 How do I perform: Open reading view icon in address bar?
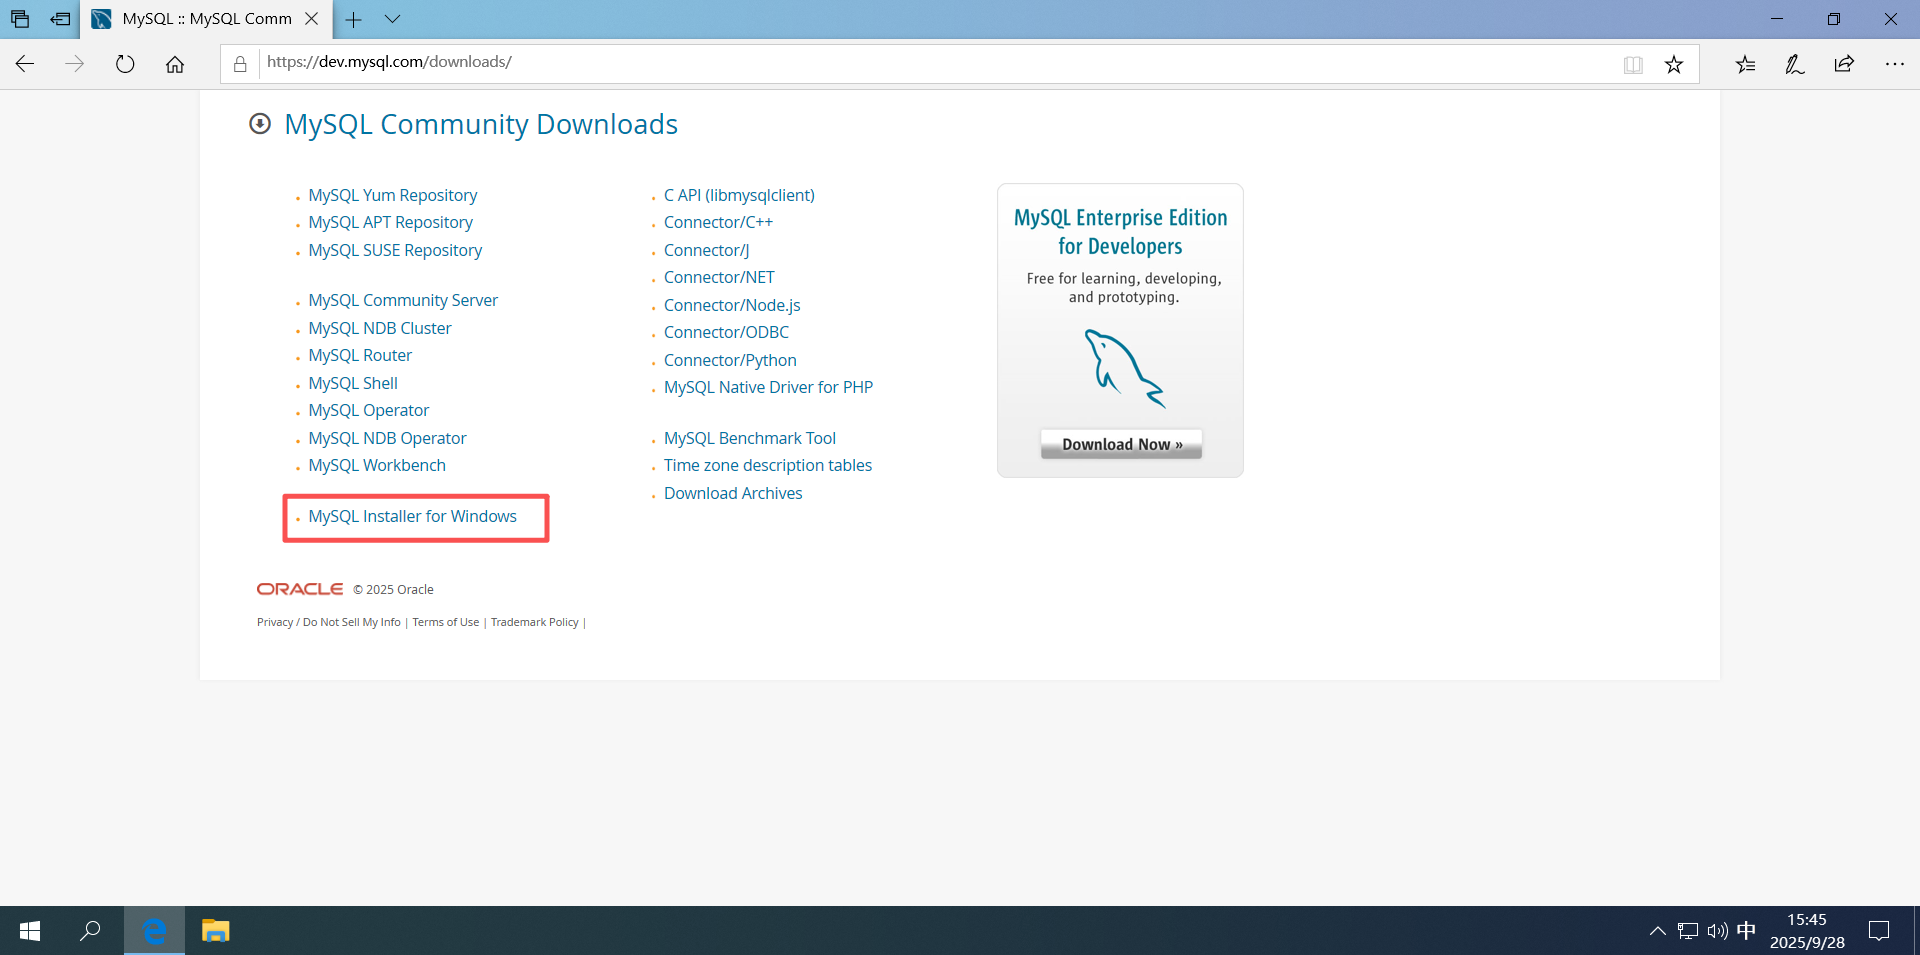[1633, 65]
